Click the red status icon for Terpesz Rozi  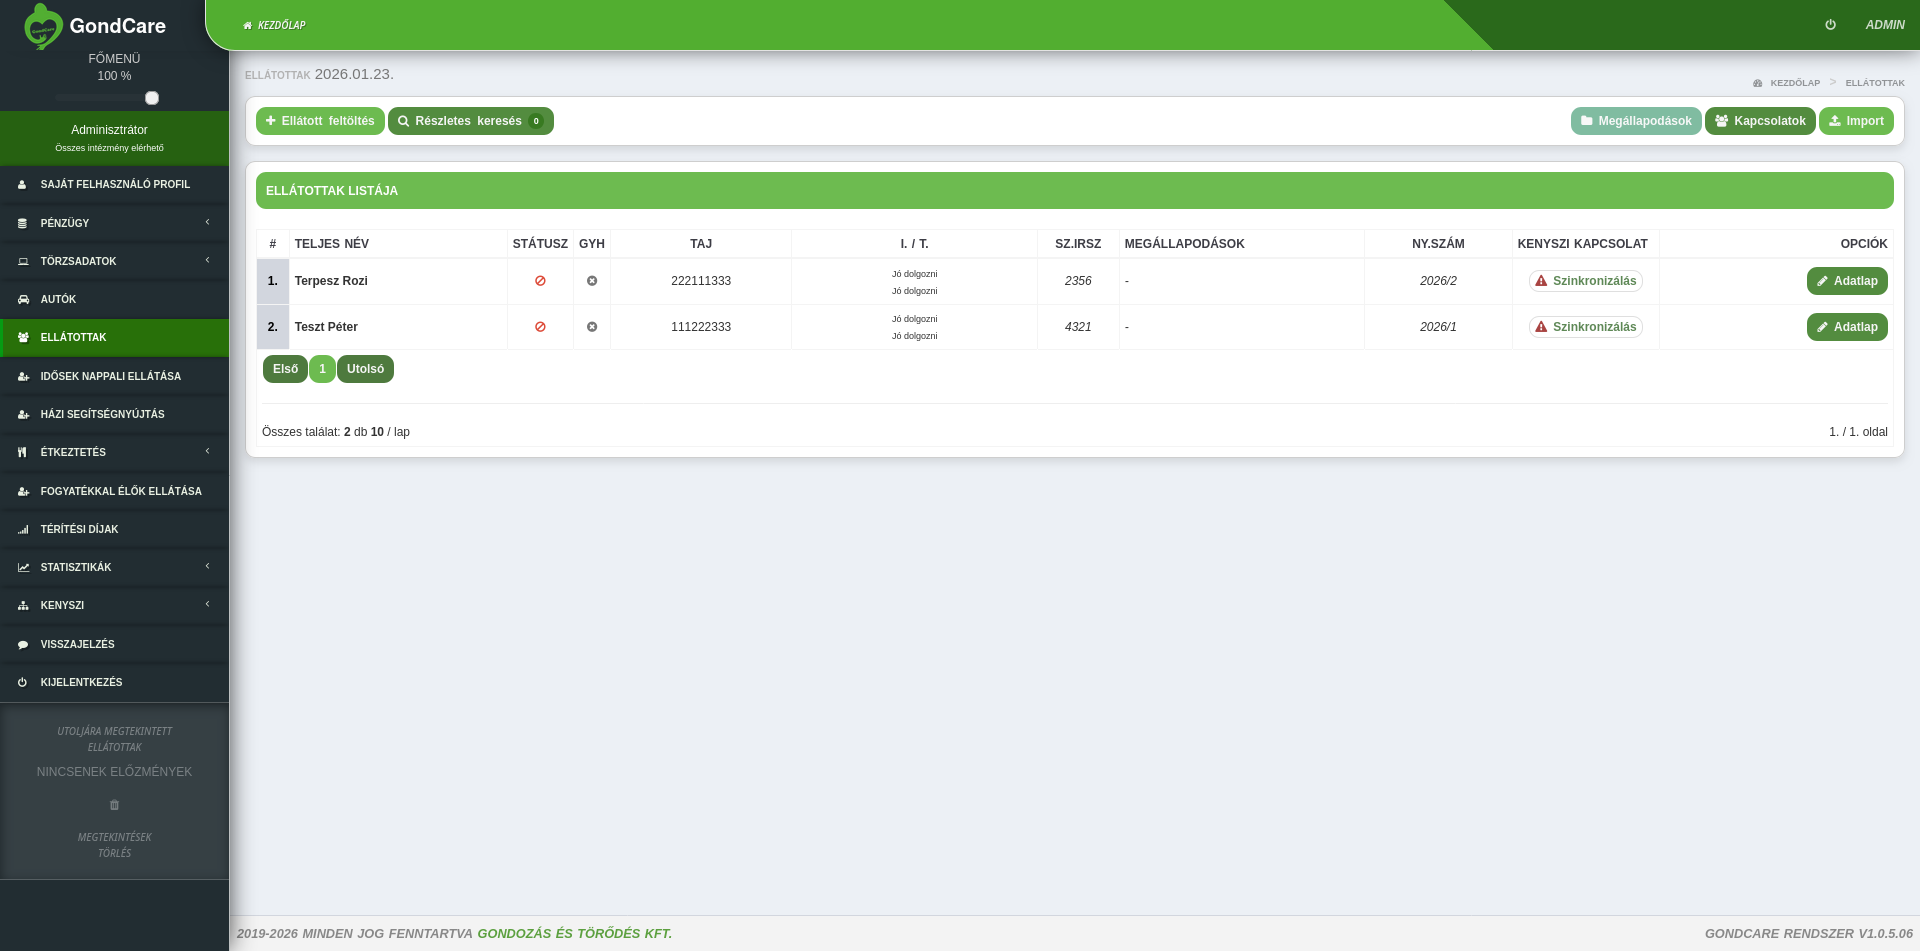[540, 281]
